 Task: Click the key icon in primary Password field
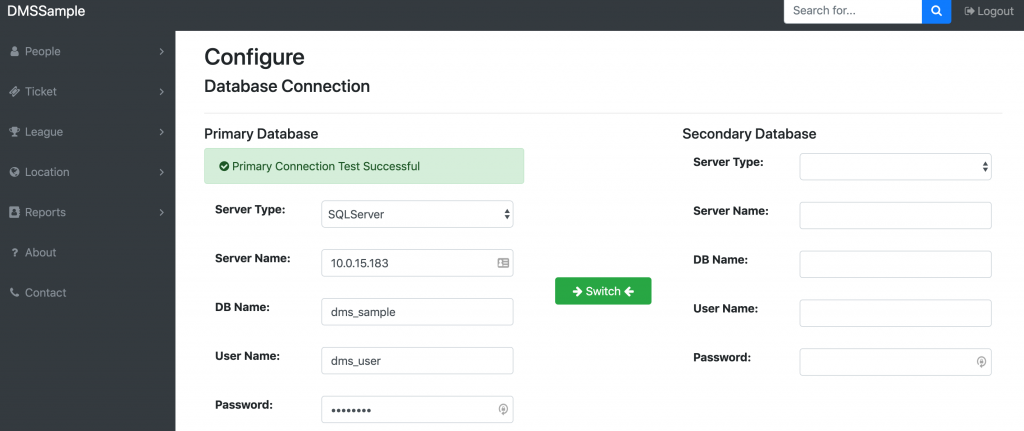[x=503, y=409]
